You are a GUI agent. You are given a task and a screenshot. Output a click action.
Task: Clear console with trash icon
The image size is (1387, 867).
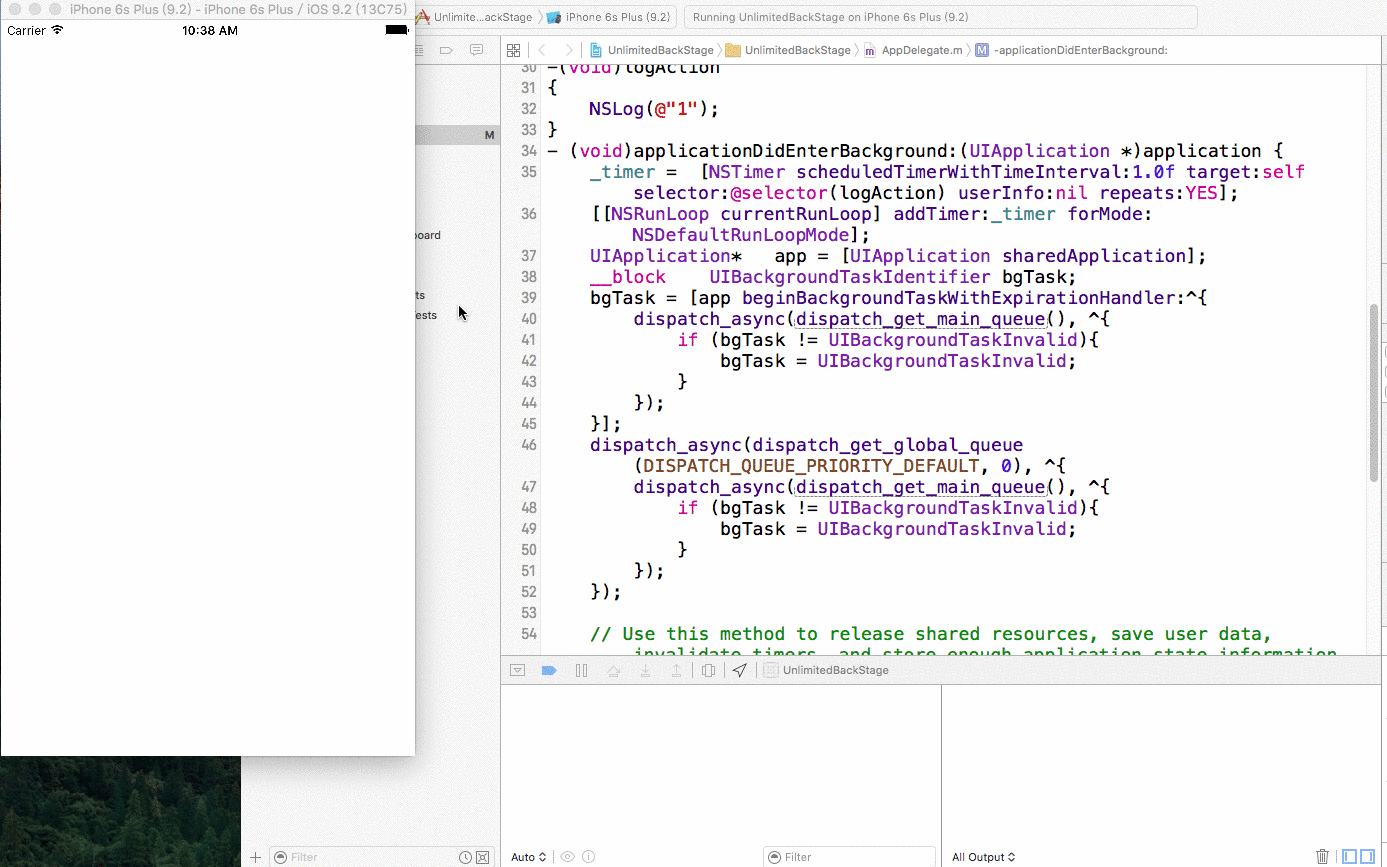[x=1322, y=856]
